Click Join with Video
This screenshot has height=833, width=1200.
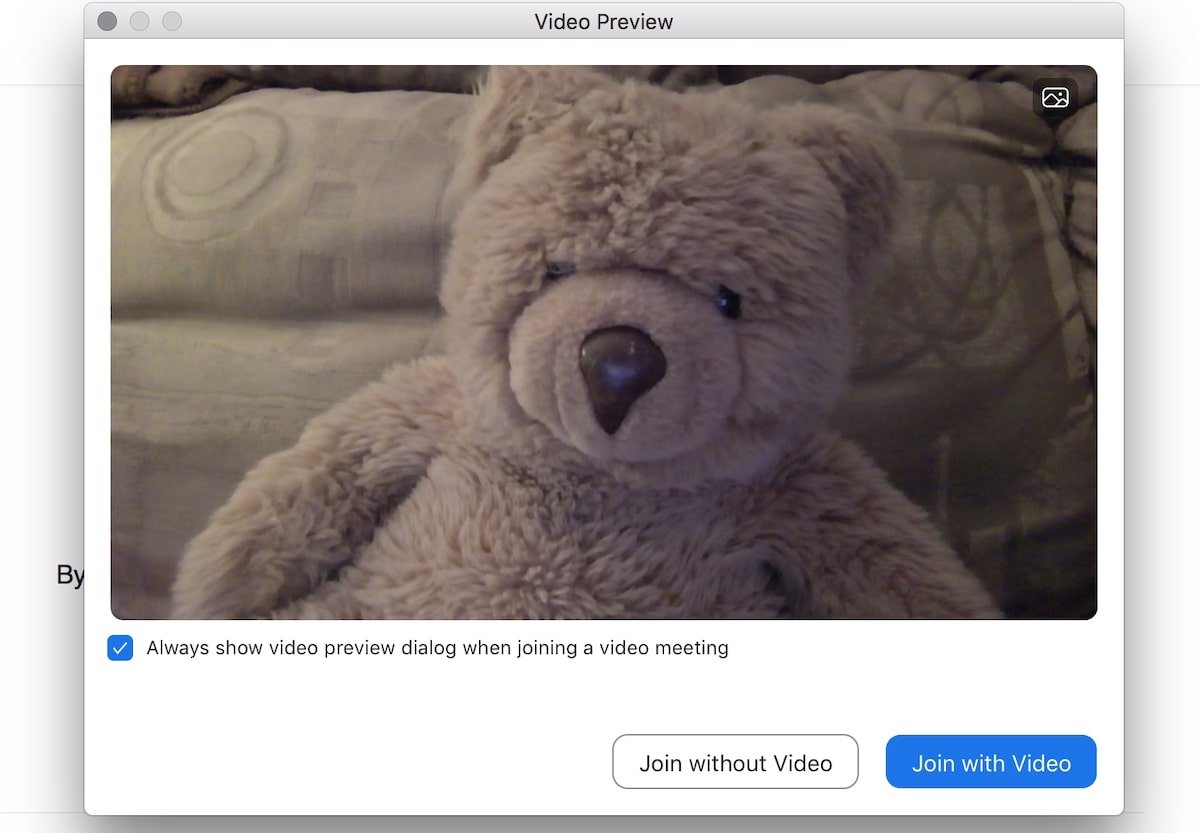coord(991,763)
